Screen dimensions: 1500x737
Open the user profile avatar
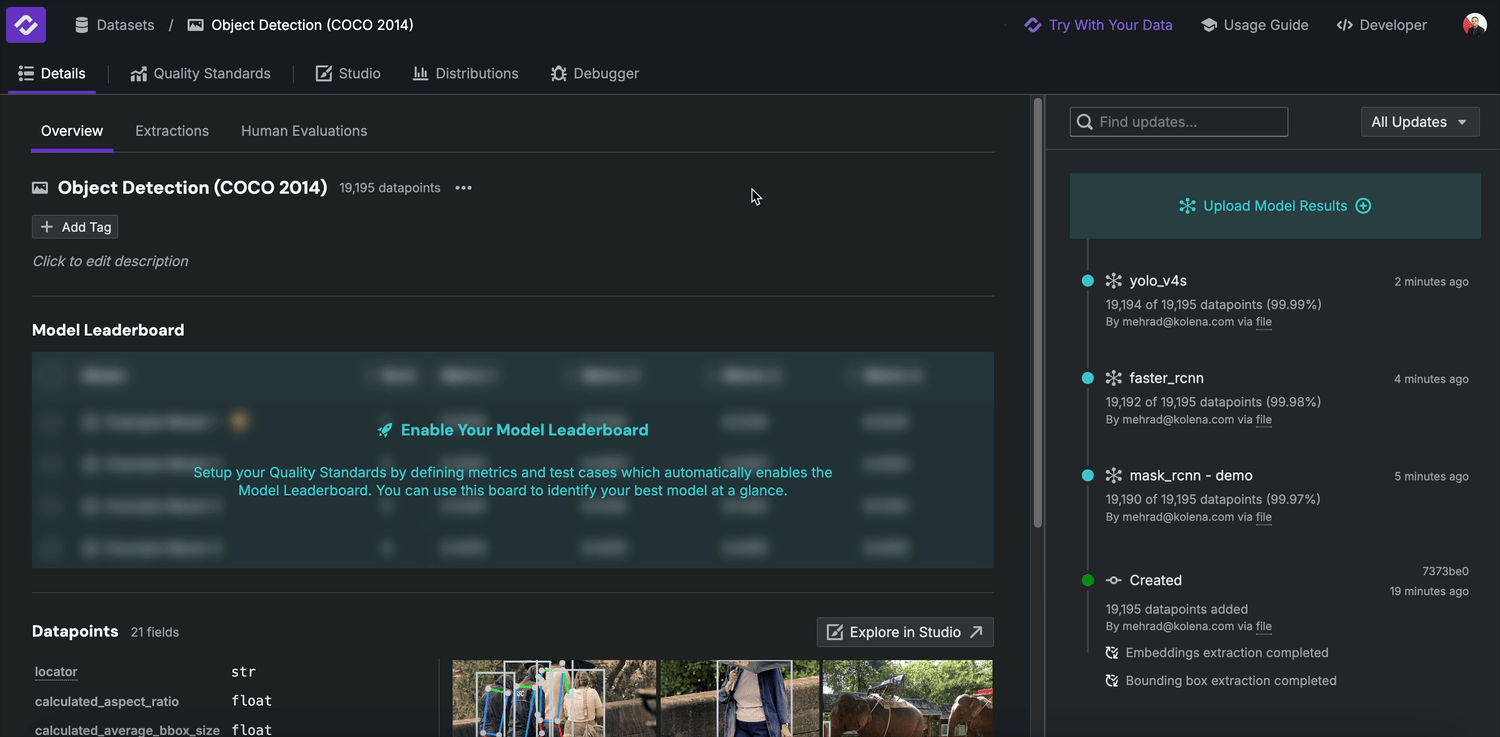(1474, 25)
